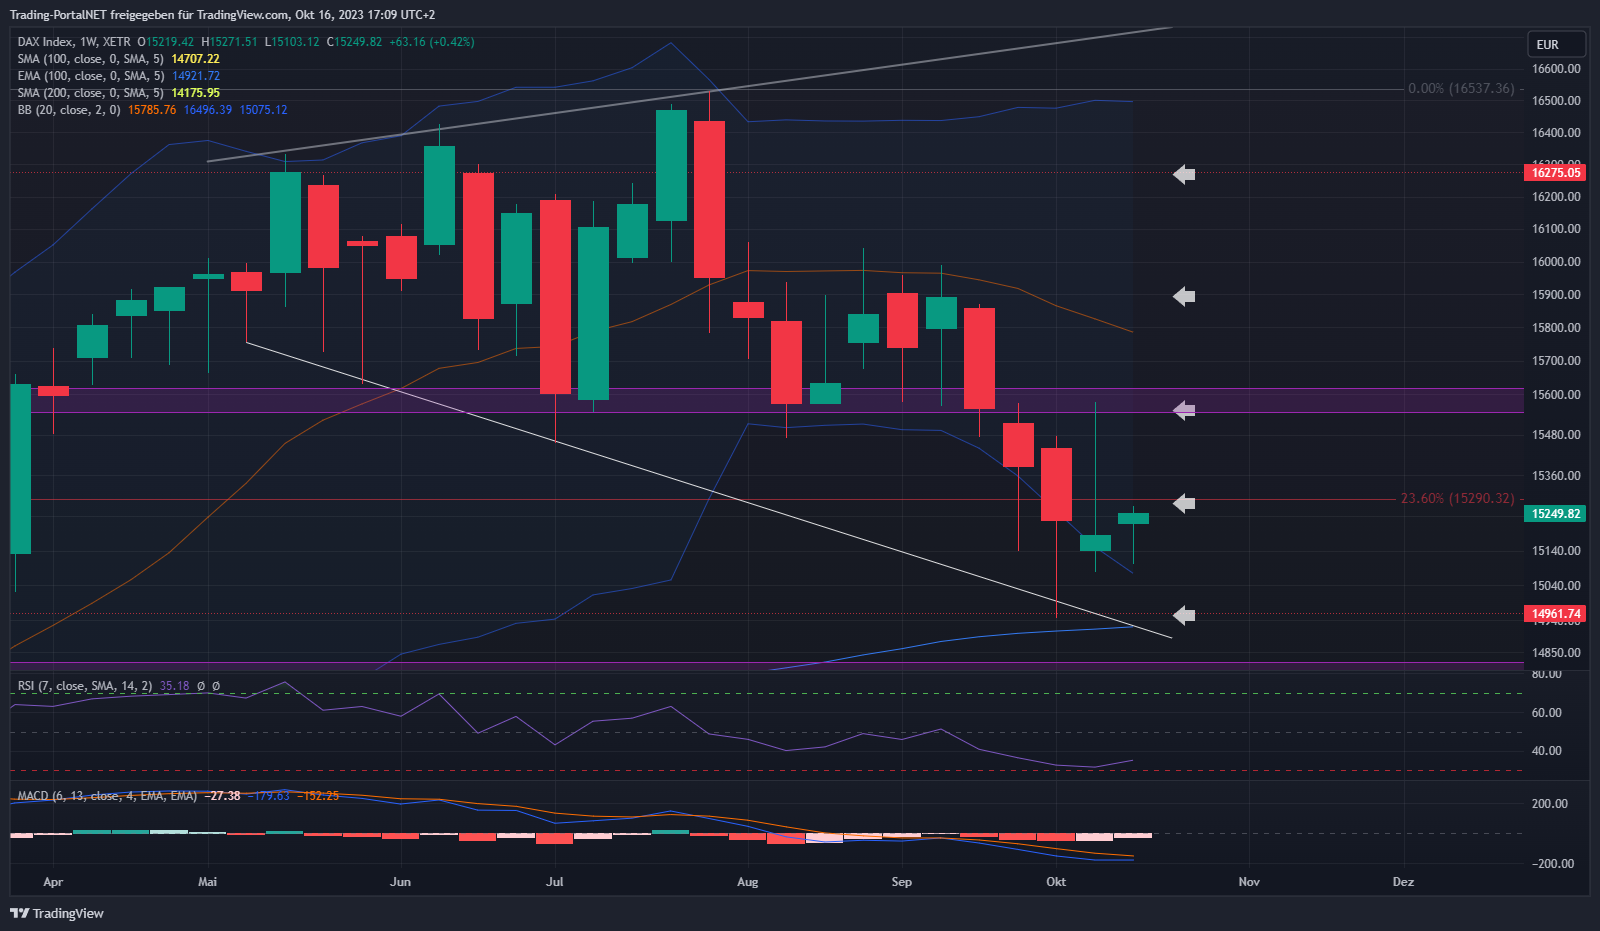The height and width of the screenshot is (931, 1600).
Task: Click the SMA 100 value 14707.22
Action: tap(195, 59)
